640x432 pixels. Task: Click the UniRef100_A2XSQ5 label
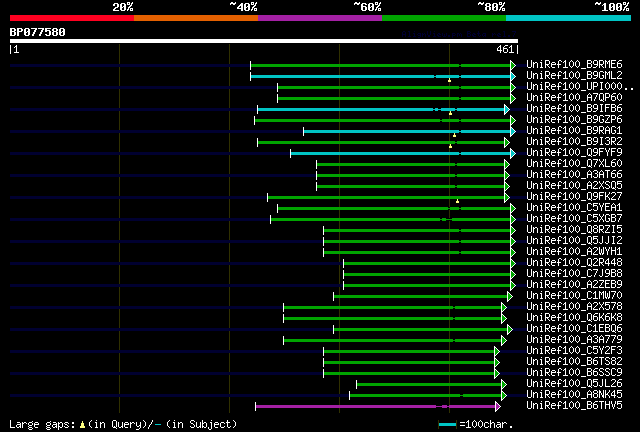tap(574, 186)
